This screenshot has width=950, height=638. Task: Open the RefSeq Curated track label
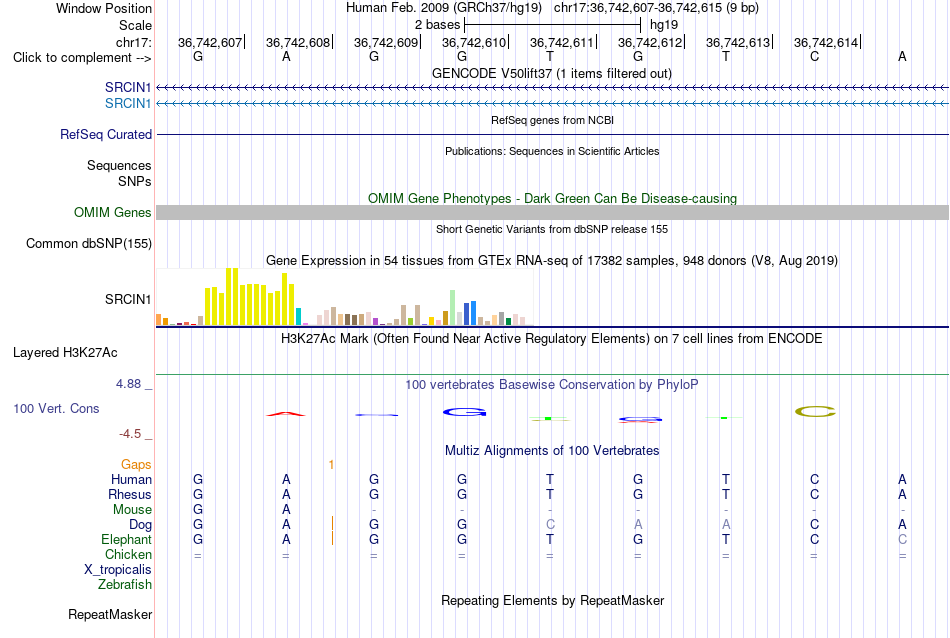coord(106,135)
